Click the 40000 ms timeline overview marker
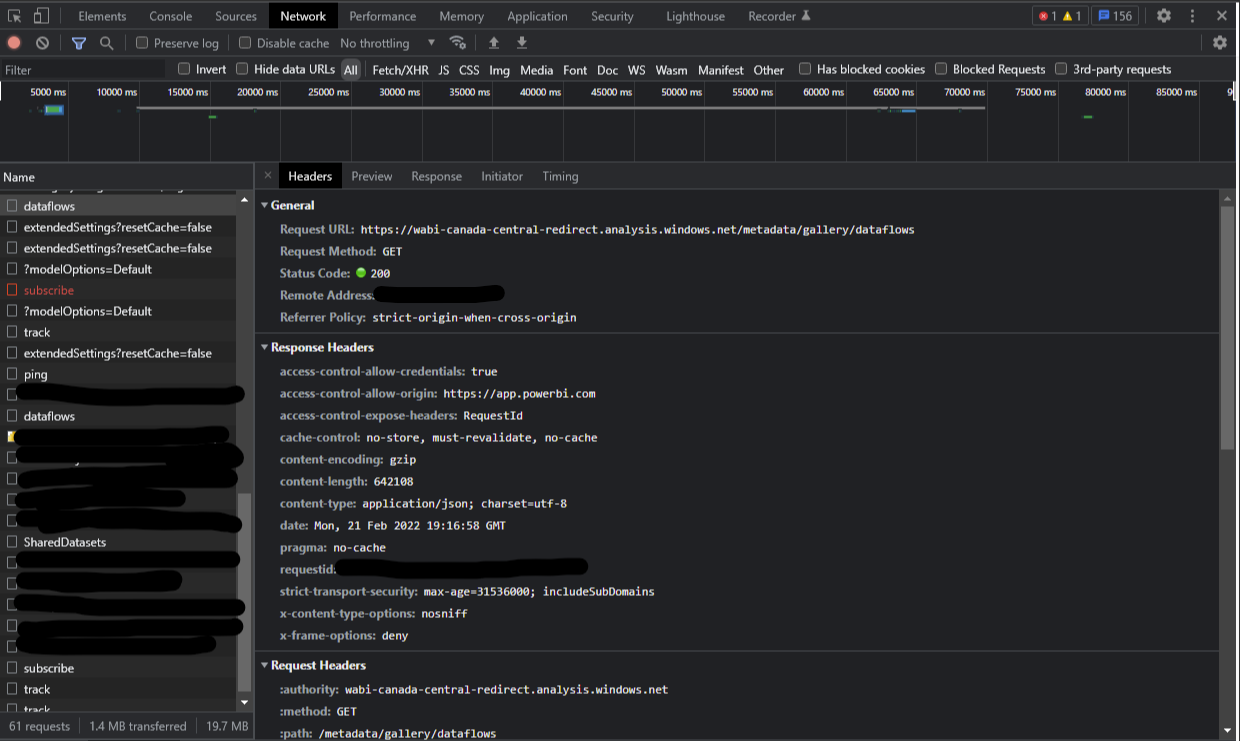 click(540, 92)
